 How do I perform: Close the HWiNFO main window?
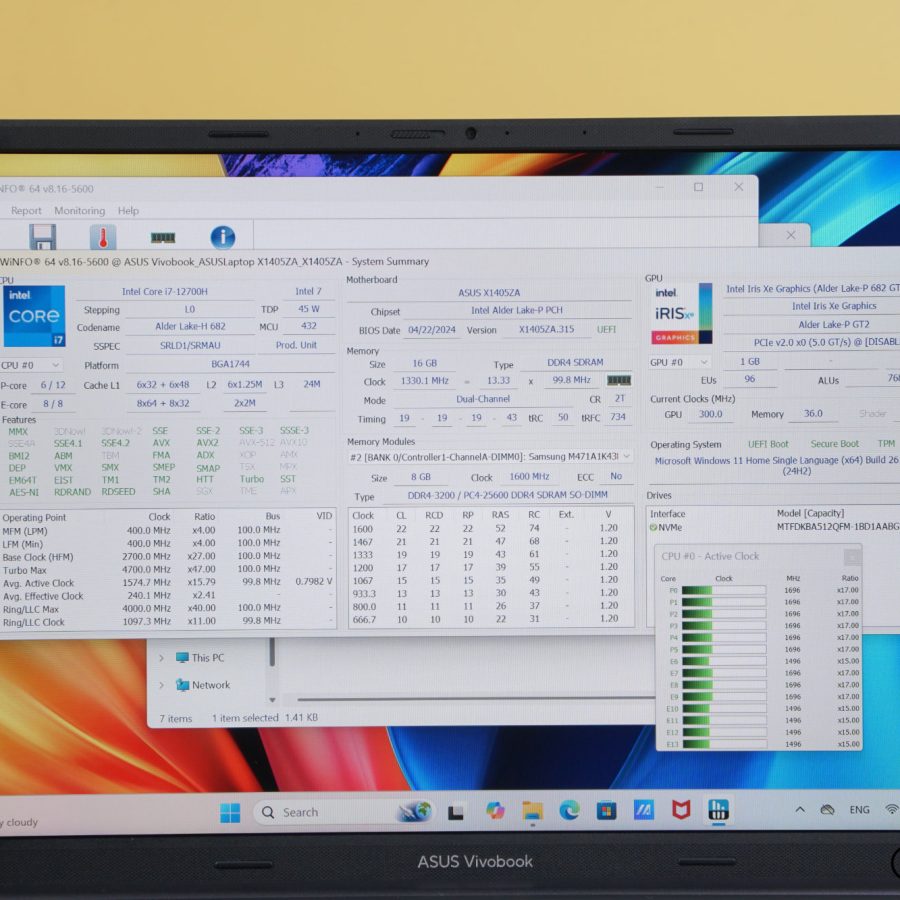point(739,187)
